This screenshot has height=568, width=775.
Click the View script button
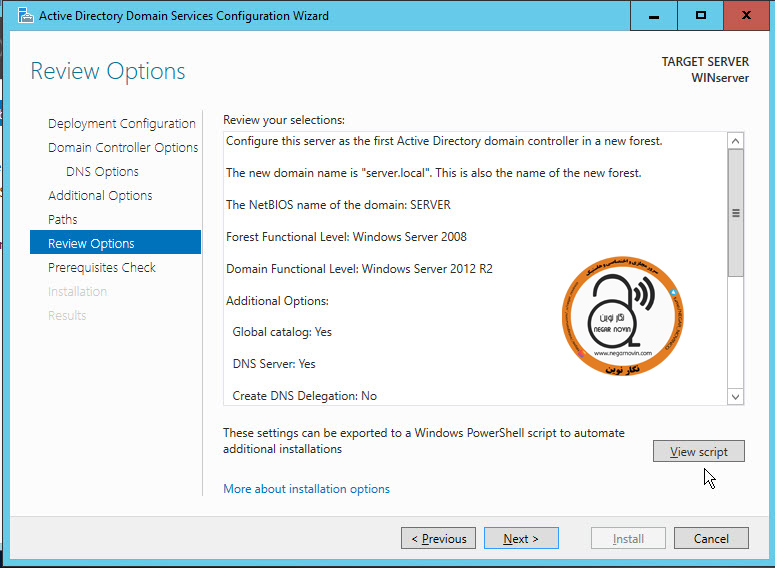tap(698, 451)
